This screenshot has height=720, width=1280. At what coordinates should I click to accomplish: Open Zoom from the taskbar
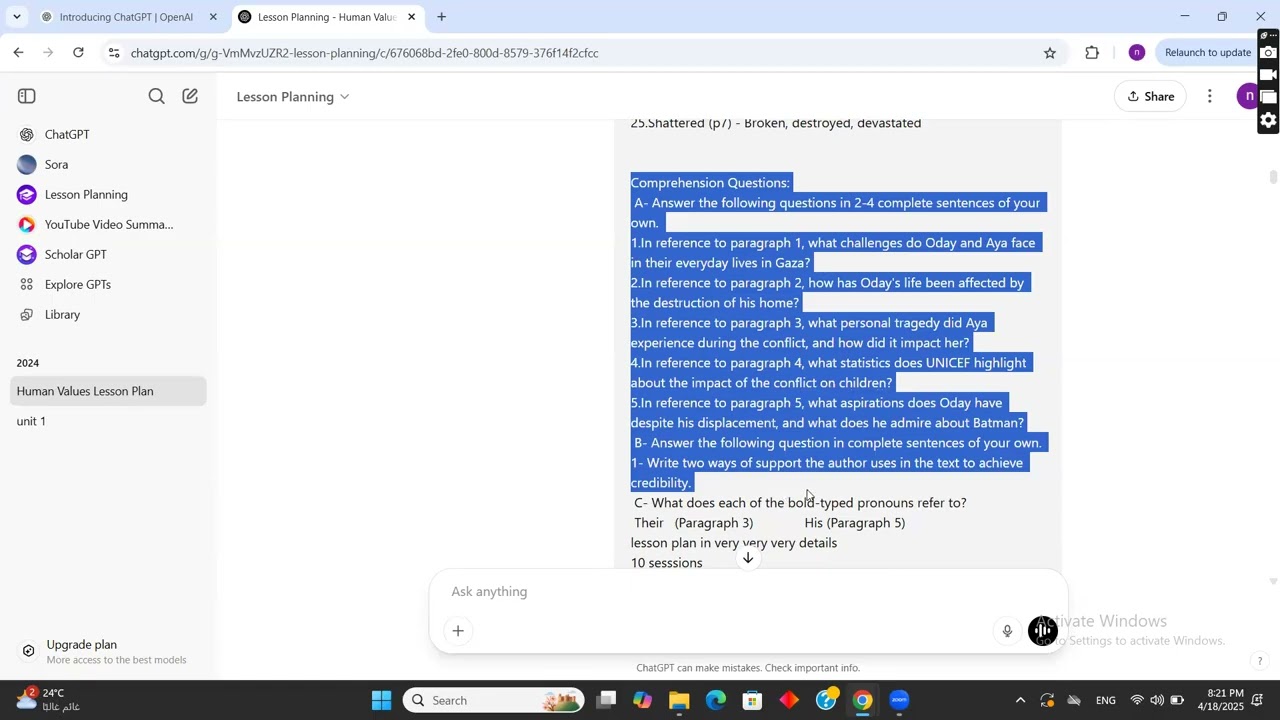(900, 700)
